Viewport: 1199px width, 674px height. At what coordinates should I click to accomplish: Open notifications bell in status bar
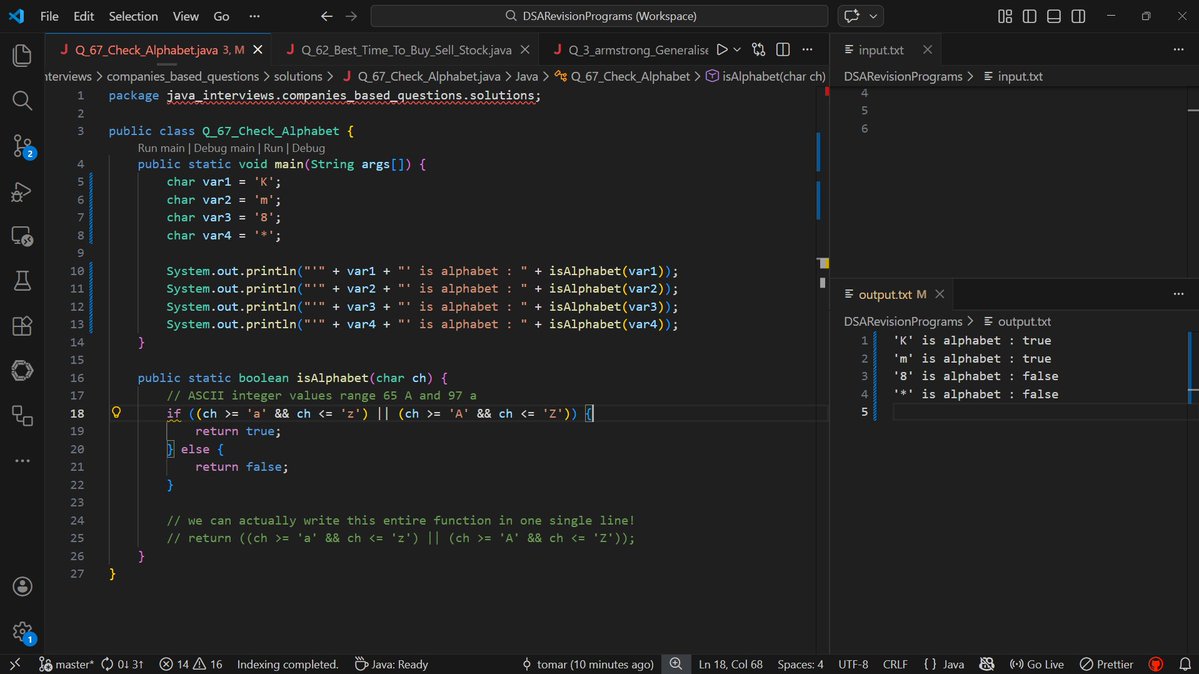(x=1184, y=664)
